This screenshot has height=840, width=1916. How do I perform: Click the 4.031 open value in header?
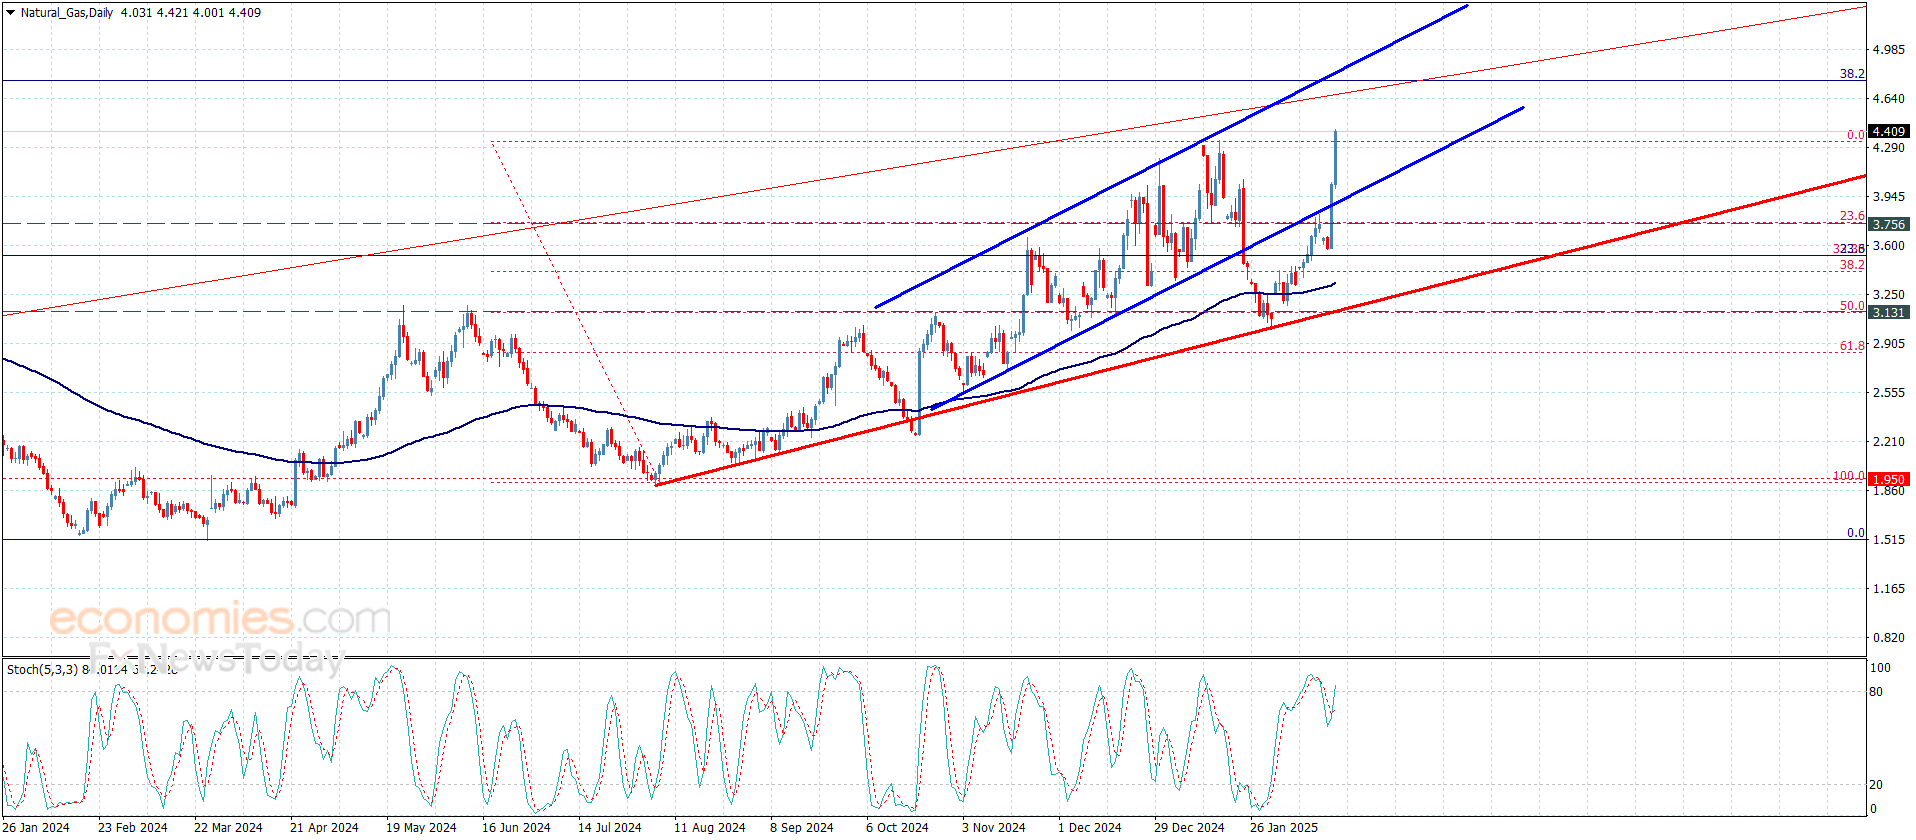pos(136,13)
